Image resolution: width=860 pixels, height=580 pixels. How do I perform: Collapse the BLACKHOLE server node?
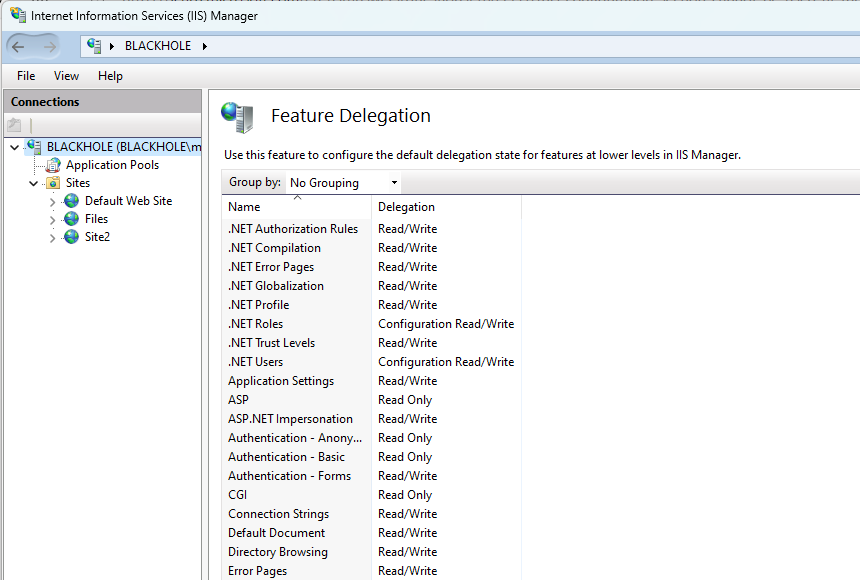tap(15, 147)
